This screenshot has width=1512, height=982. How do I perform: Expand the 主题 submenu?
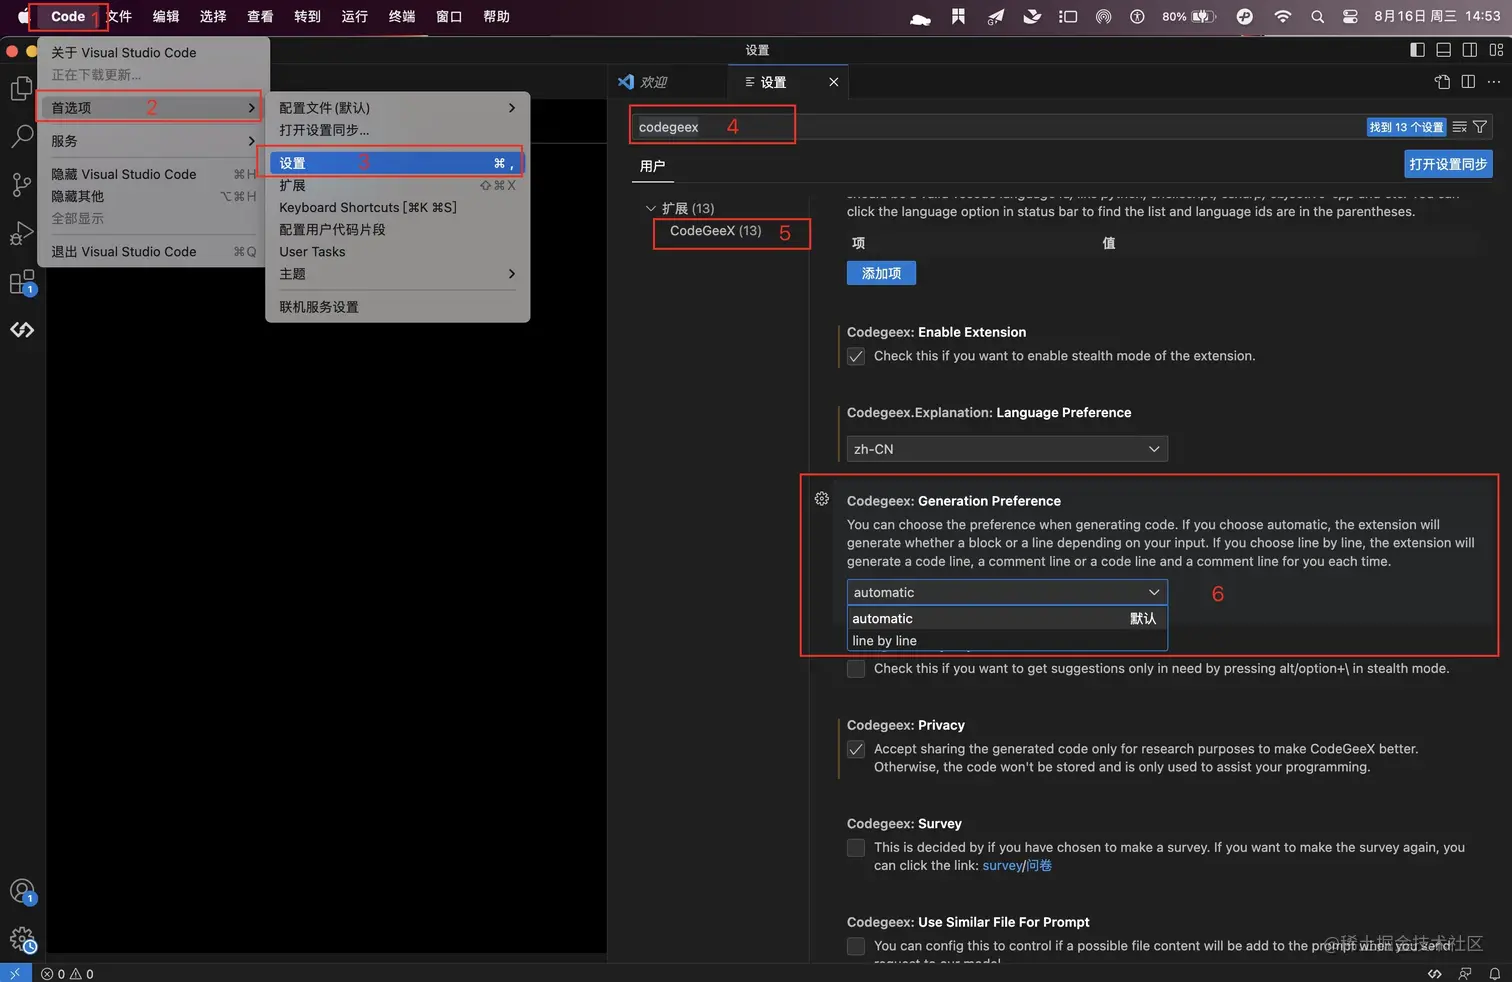click(397, 274)
